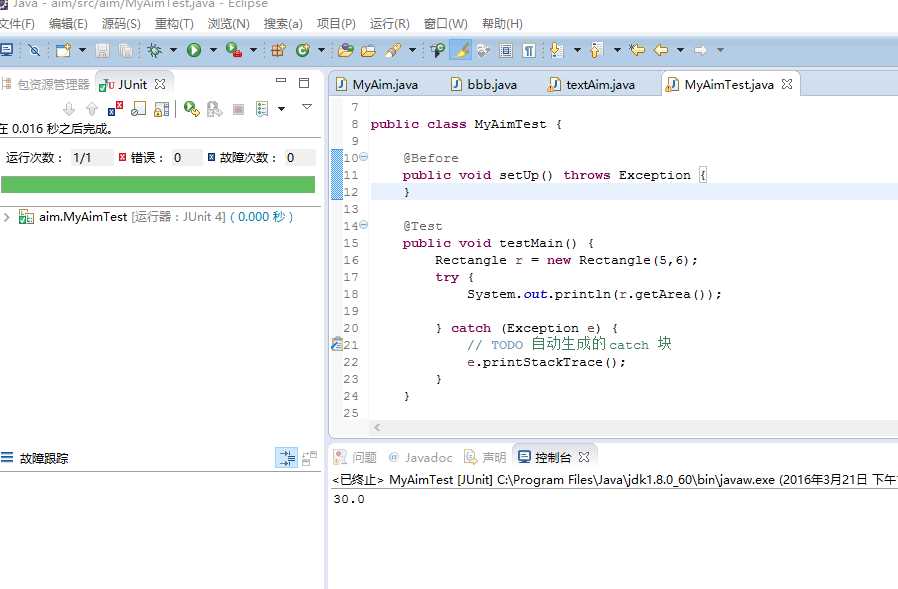
Task: Click the New Java Class icon
Action: click(302, 50)
